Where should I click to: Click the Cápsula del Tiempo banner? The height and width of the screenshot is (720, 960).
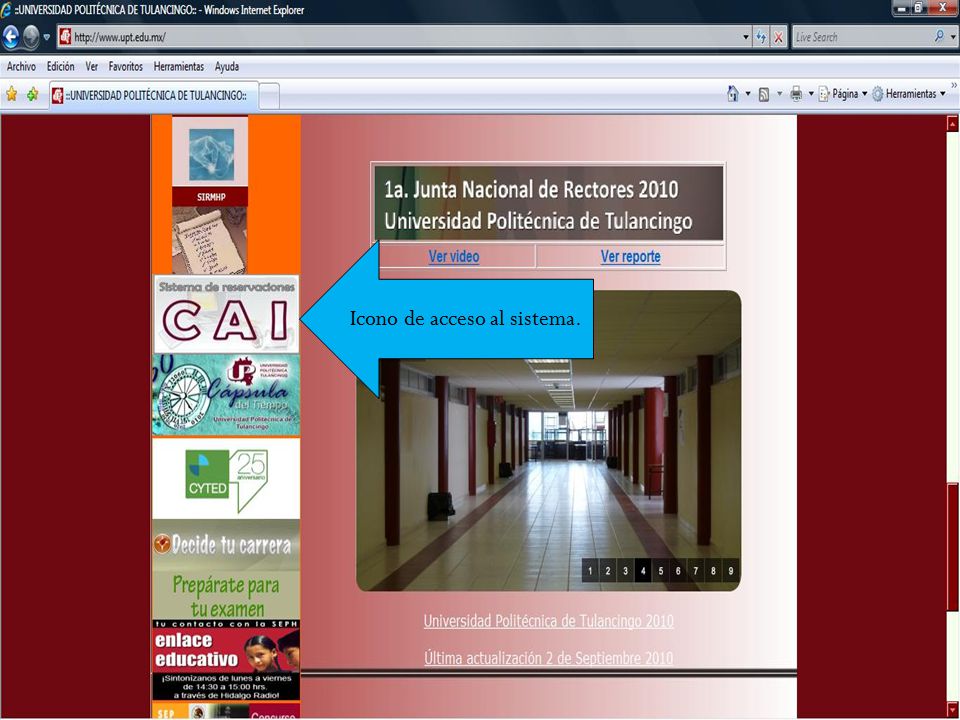[226, 395]
